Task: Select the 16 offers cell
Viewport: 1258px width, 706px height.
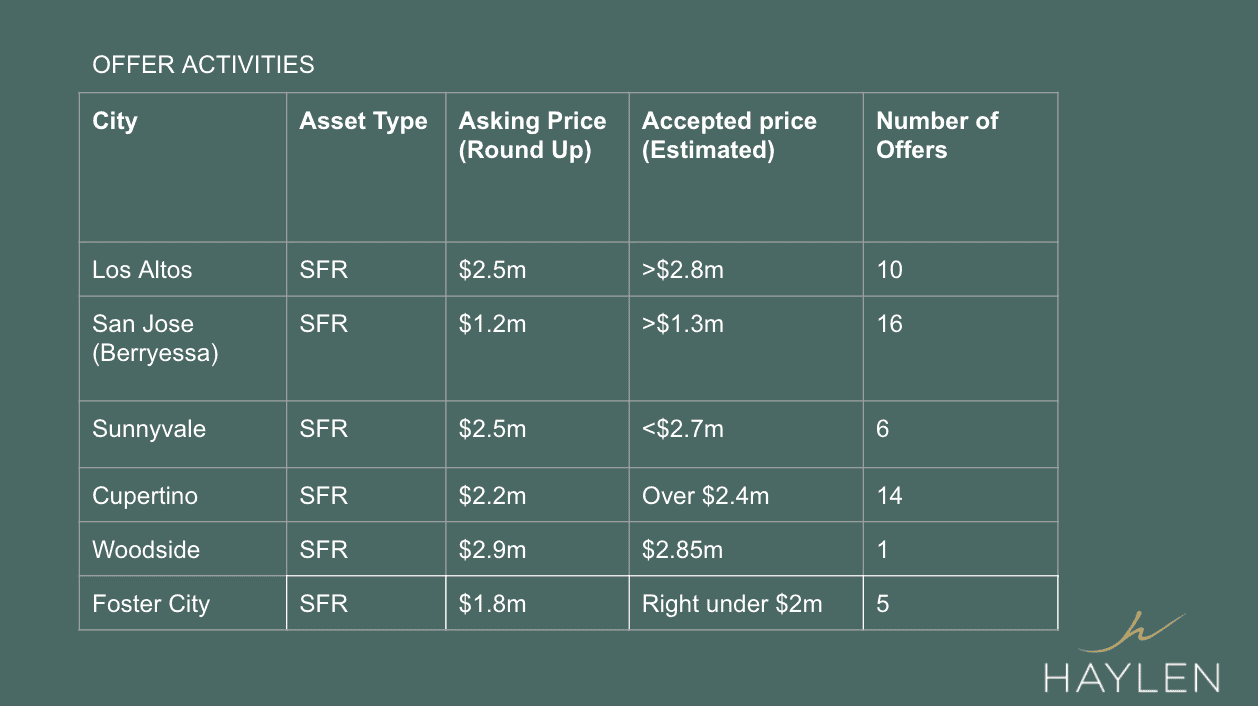Action: point(960,348)
